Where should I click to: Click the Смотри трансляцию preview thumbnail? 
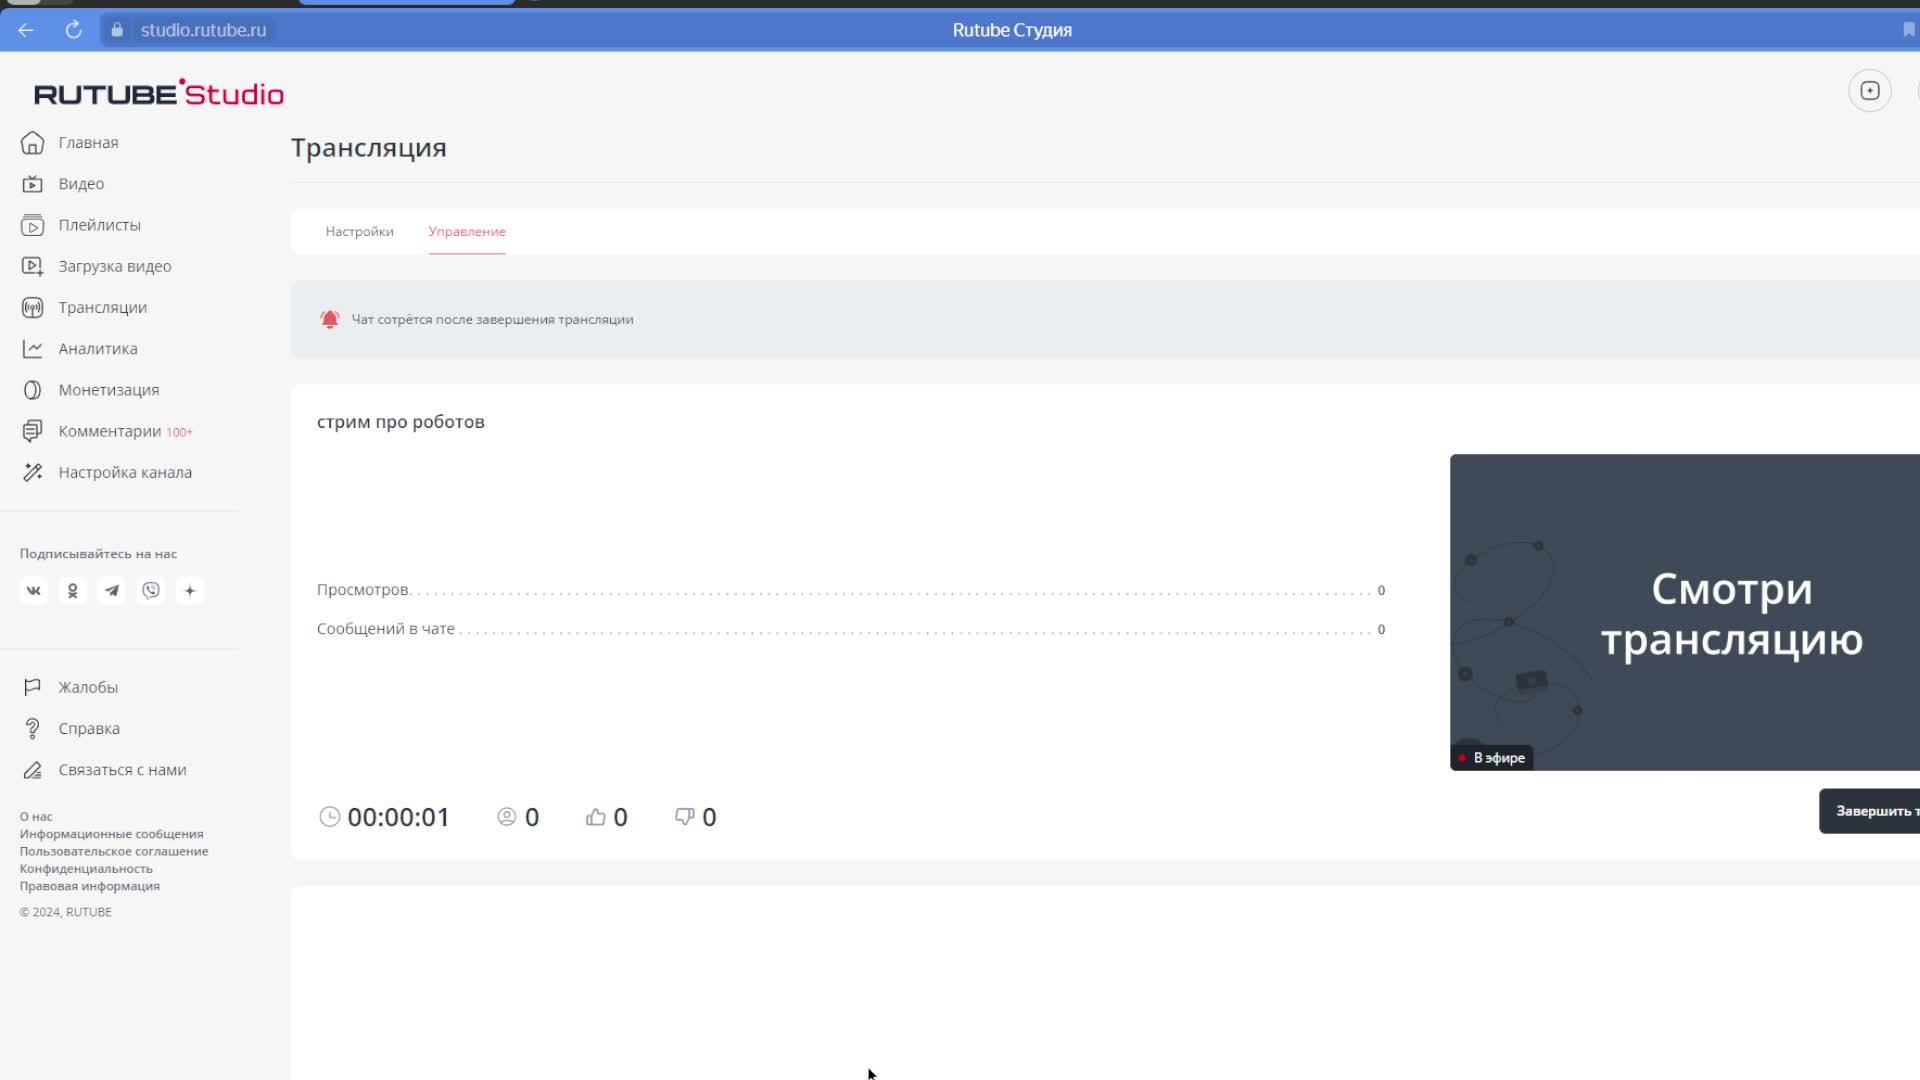coord(1685,612)
